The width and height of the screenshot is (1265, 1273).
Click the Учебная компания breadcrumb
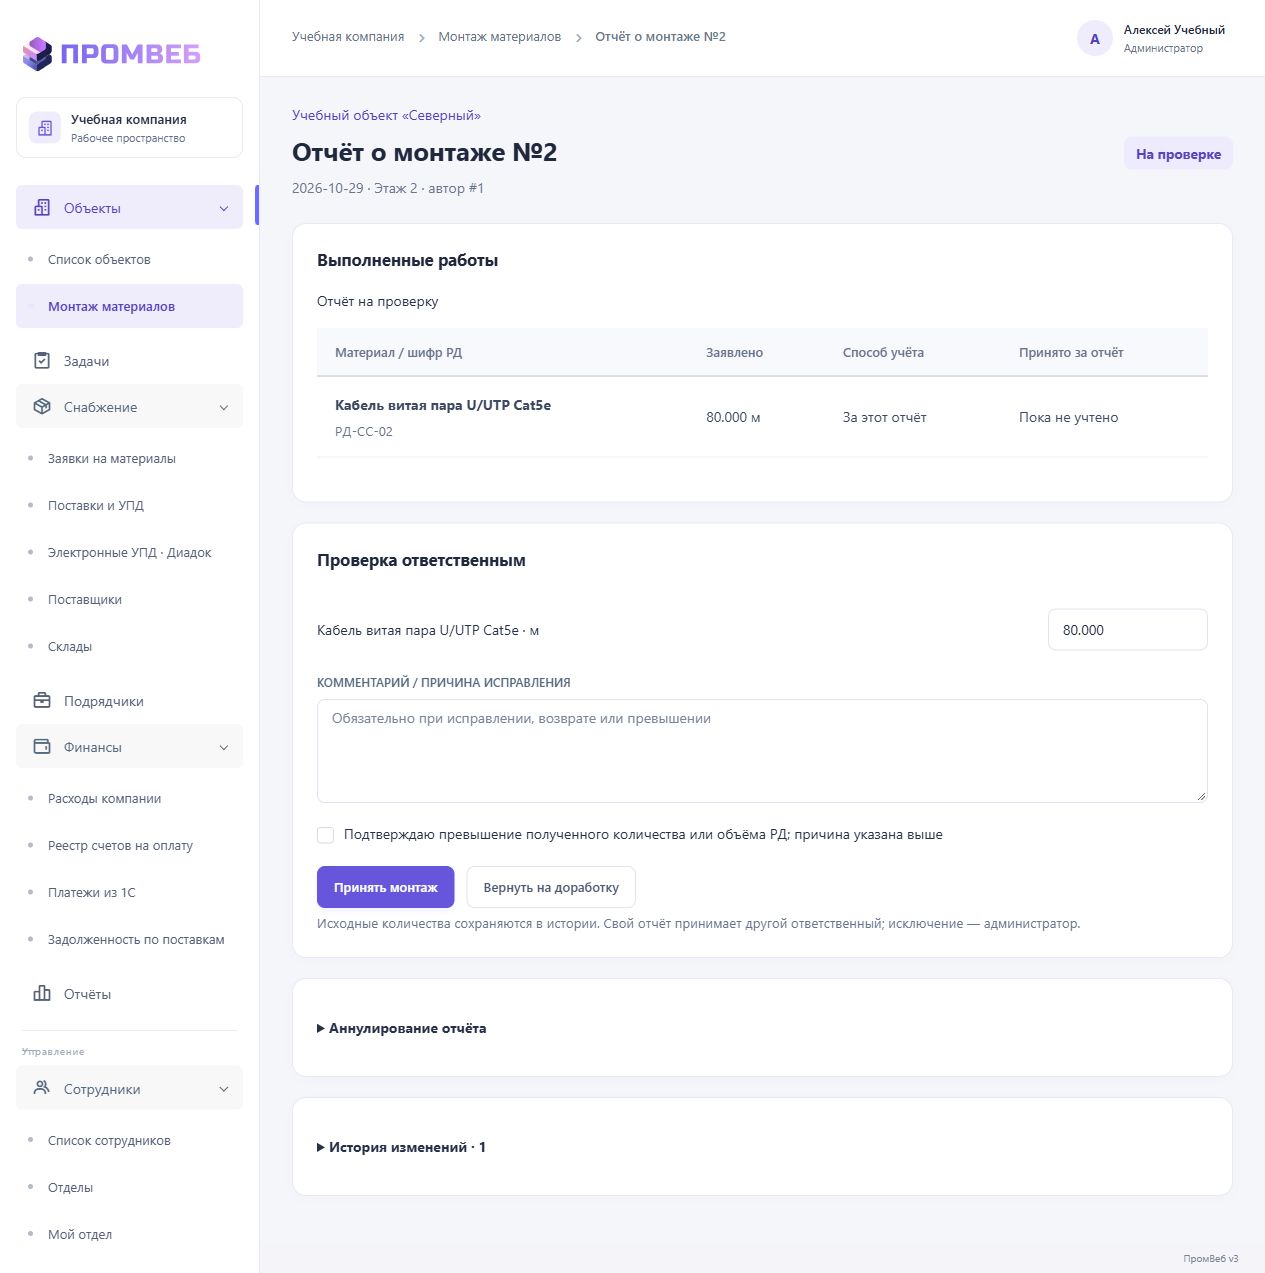pos(348,37)
